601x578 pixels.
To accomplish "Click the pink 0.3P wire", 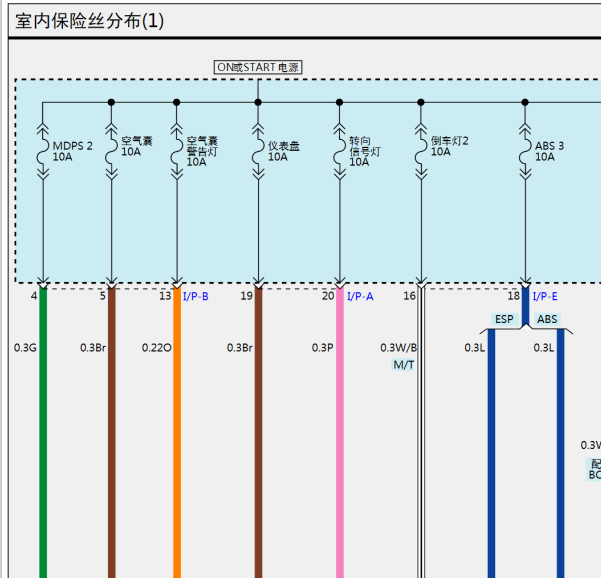I will pos(340,432).
